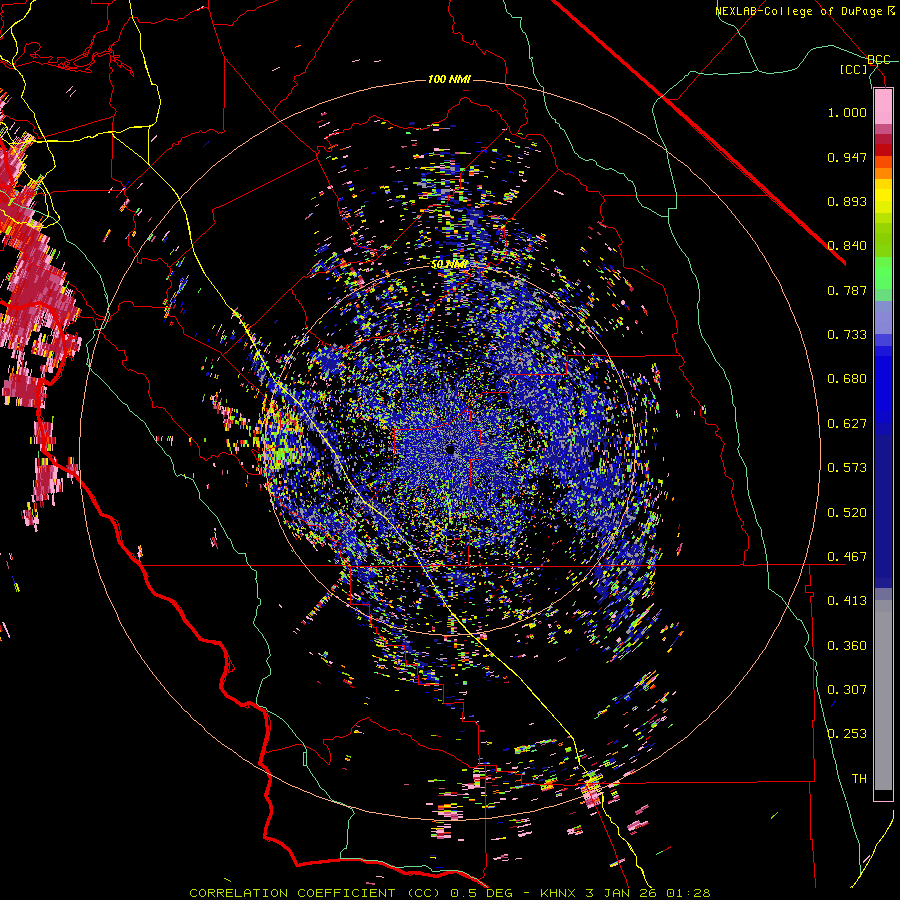Screen dimensions: 900x900
Task: Click the 0.520 color scale value
Action: click(847, 513)
